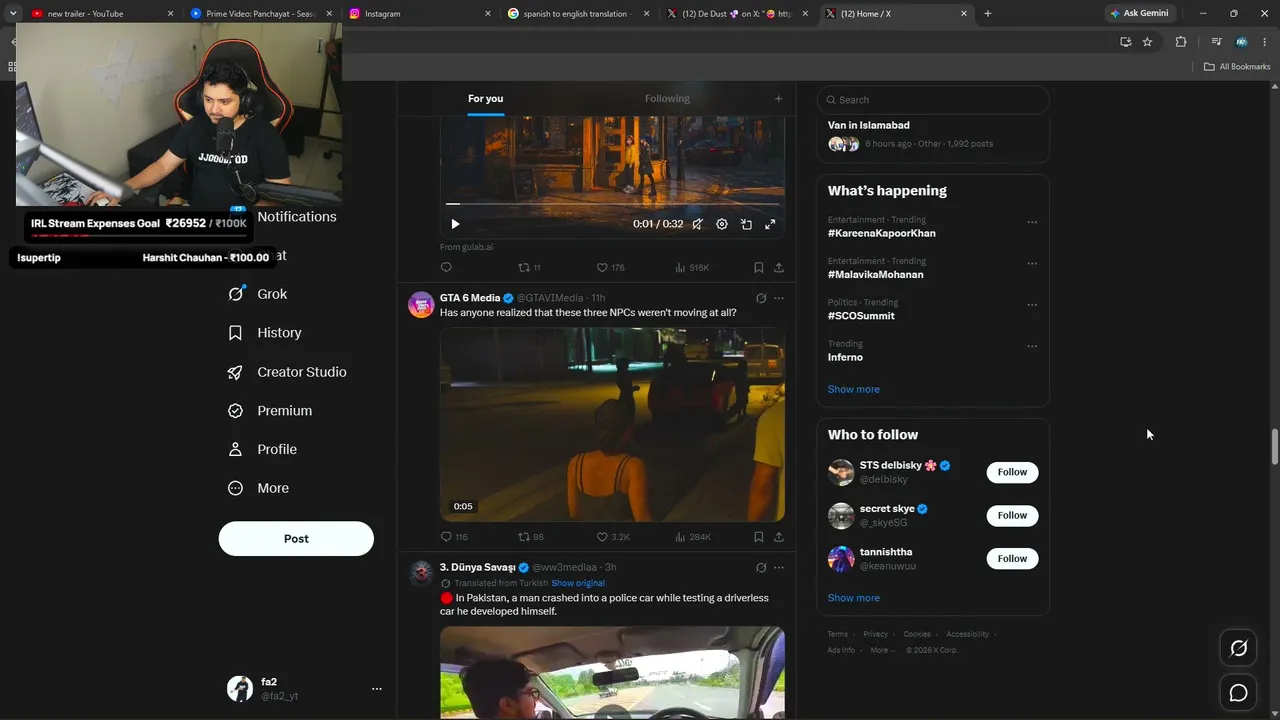Open the floating Grok button
Viewport: 1280px width, 720px height.
coord(1238,648)
